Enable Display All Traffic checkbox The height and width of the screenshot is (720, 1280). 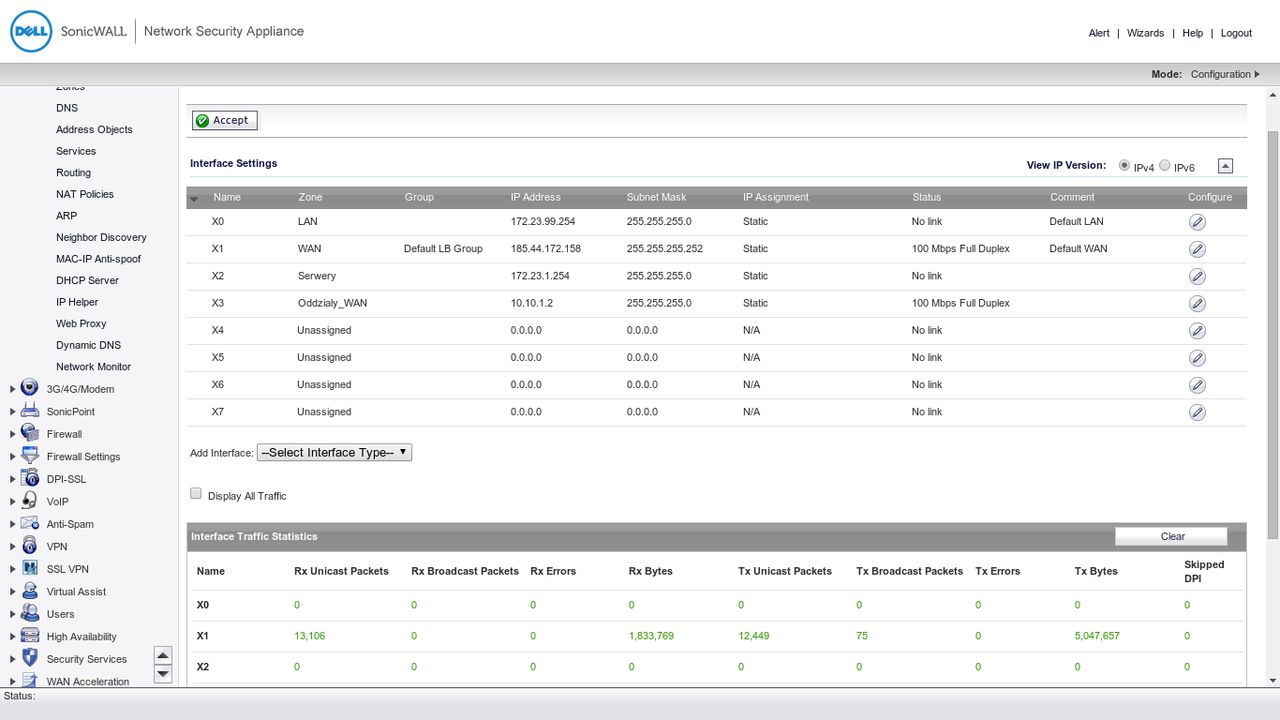click(196, 493)
